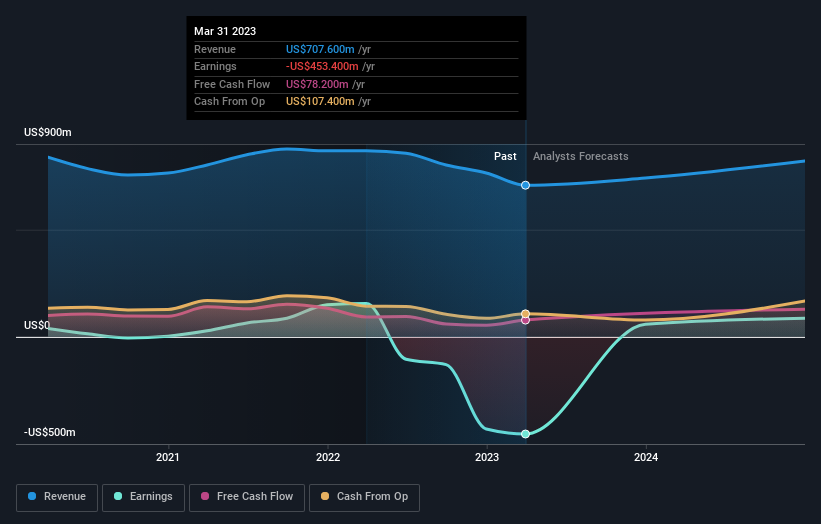The height and width of the screenshot is (524, 821).
Task: Click the 2022 x-axis label
Action: click(328, 457)
